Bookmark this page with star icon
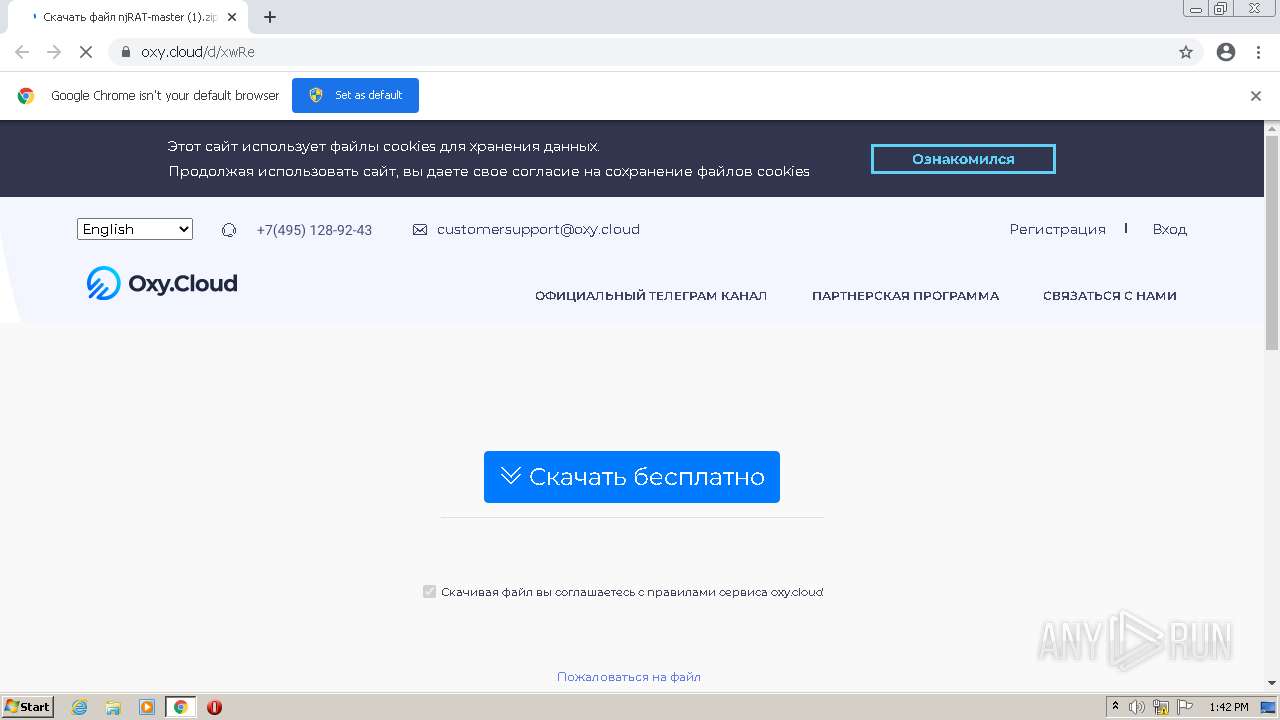This screenshot has height=720, width=1280. tap(1186, 52)
